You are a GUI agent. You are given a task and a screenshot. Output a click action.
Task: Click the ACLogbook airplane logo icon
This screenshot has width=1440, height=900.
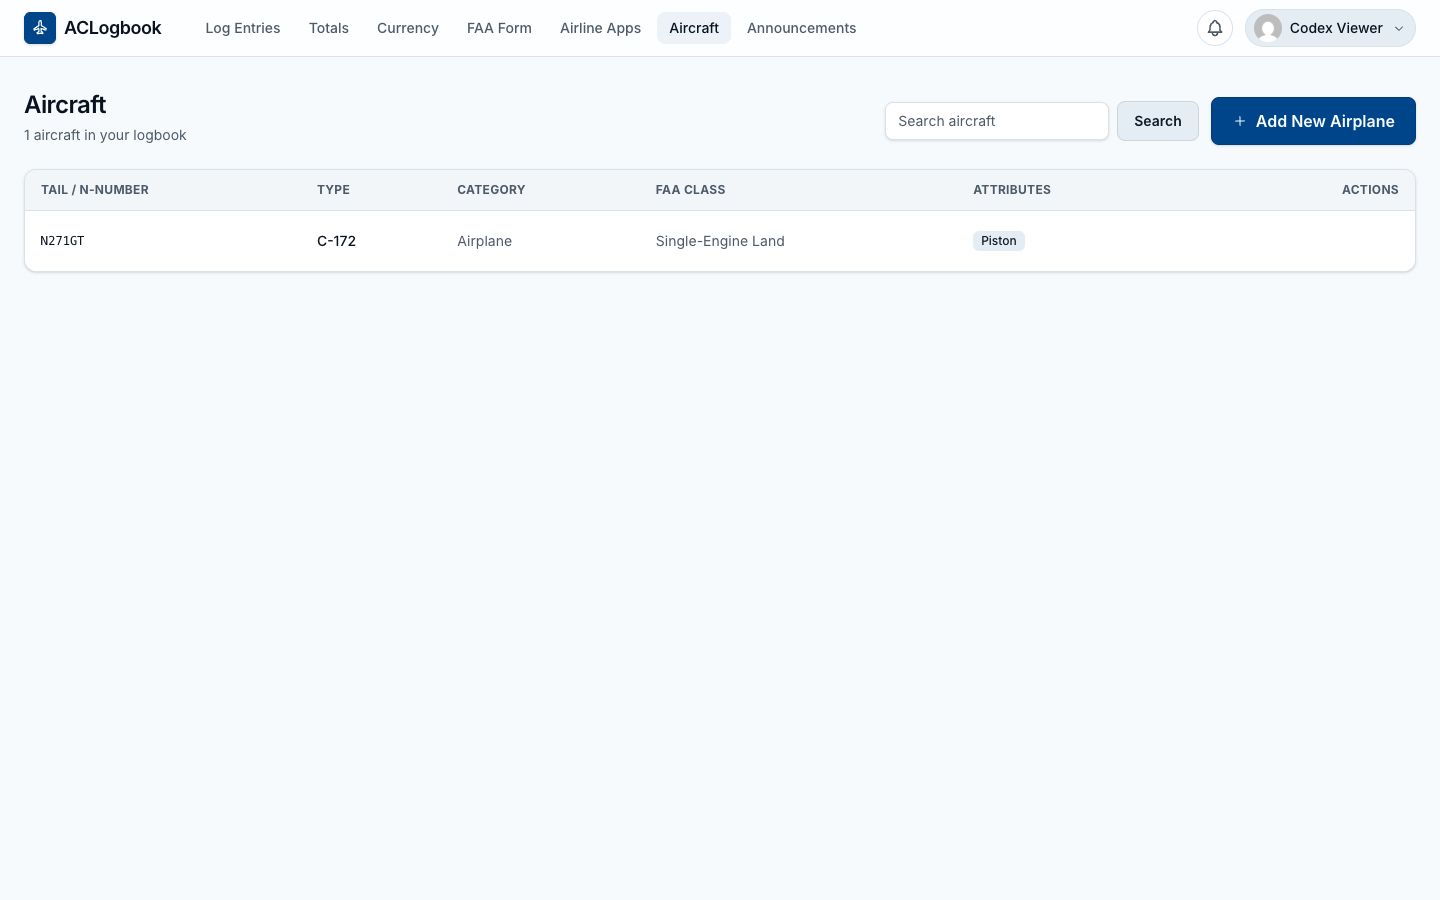tap(40, 28)
